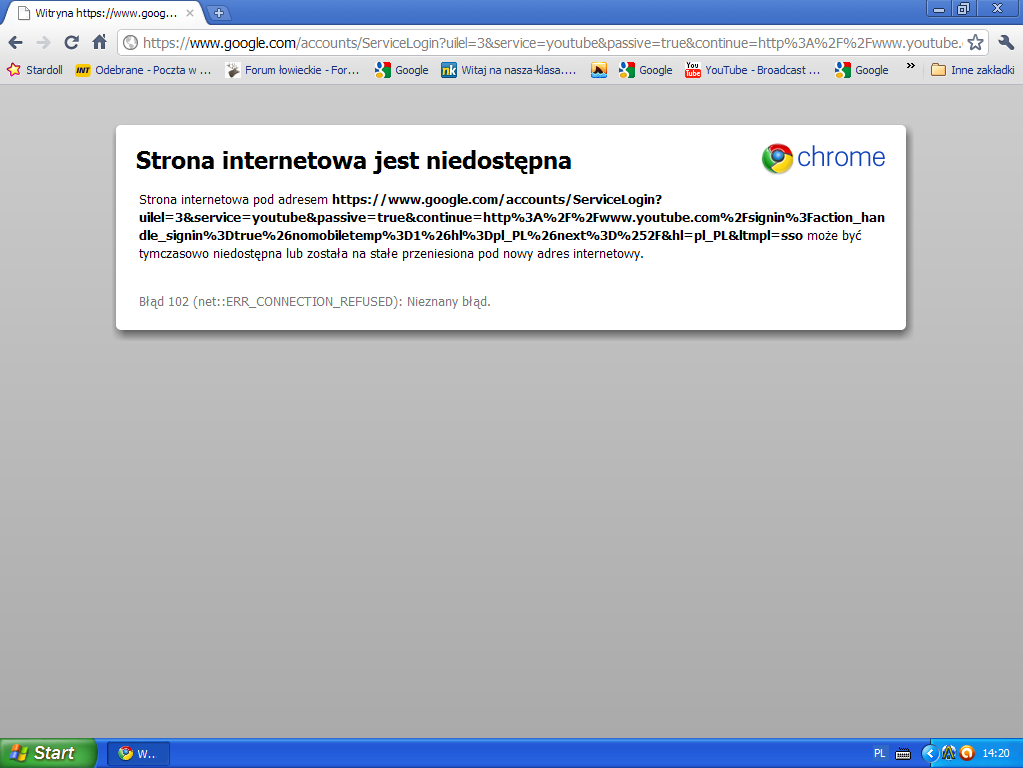Click the unlabeled orange picture bookmark icon
Screen dimensions: 1023x768
(599, 70)
